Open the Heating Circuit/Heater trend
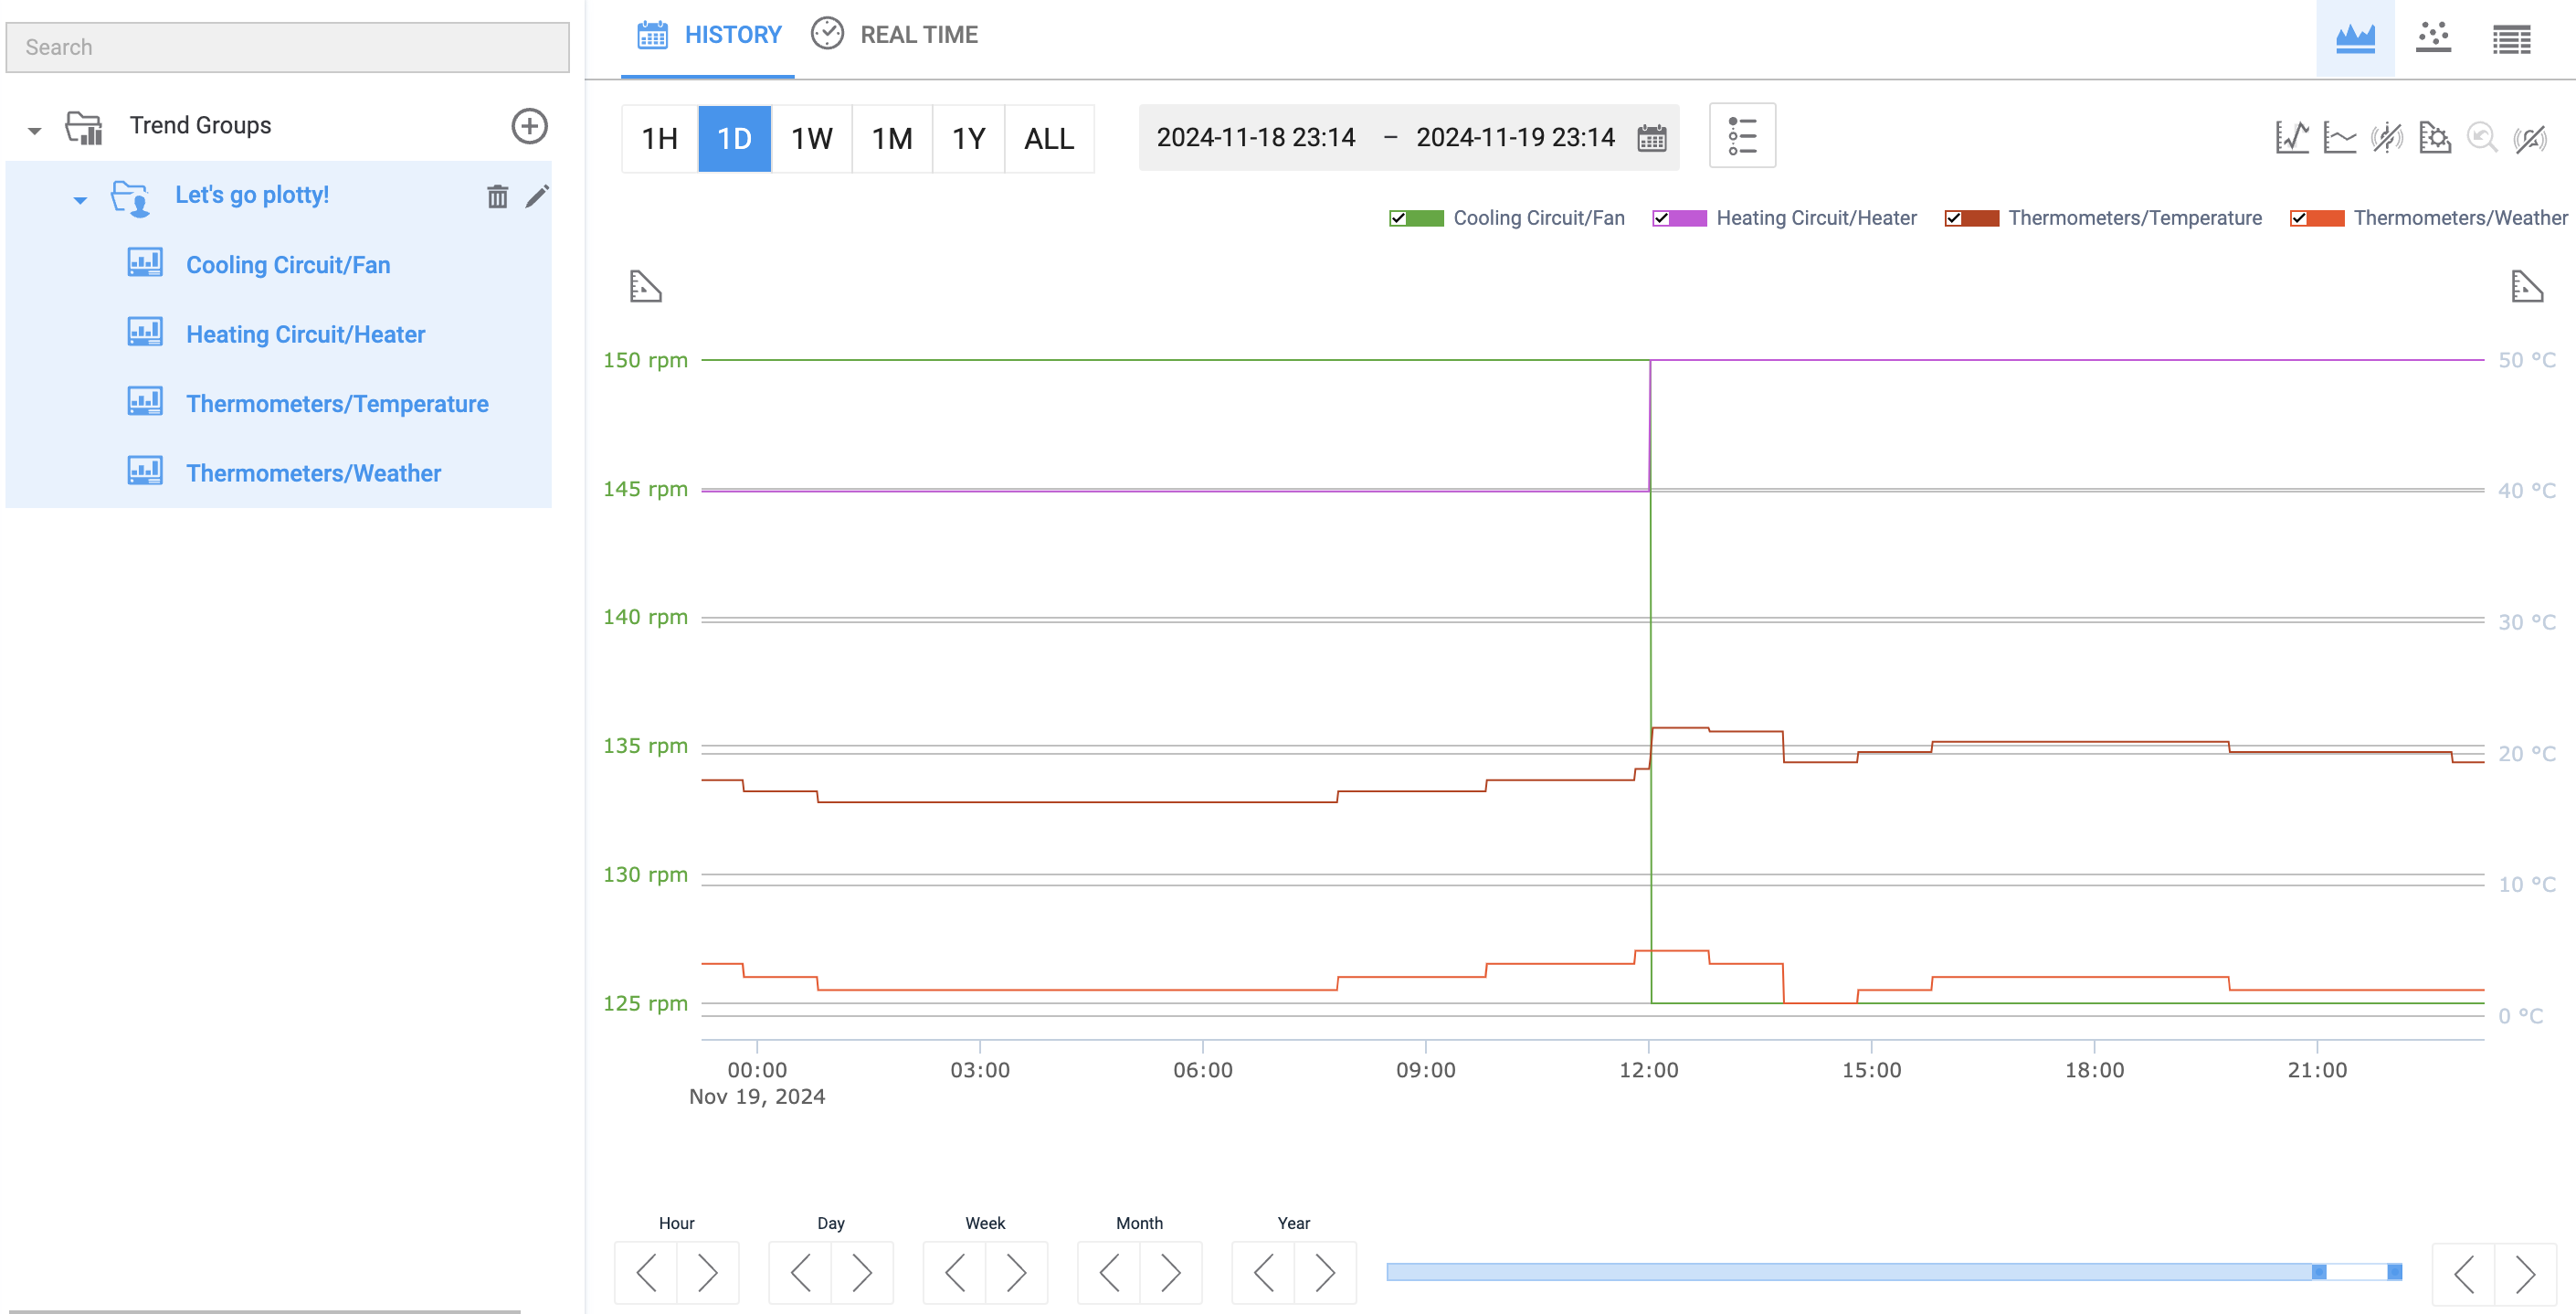 click(x=305, y=334)
